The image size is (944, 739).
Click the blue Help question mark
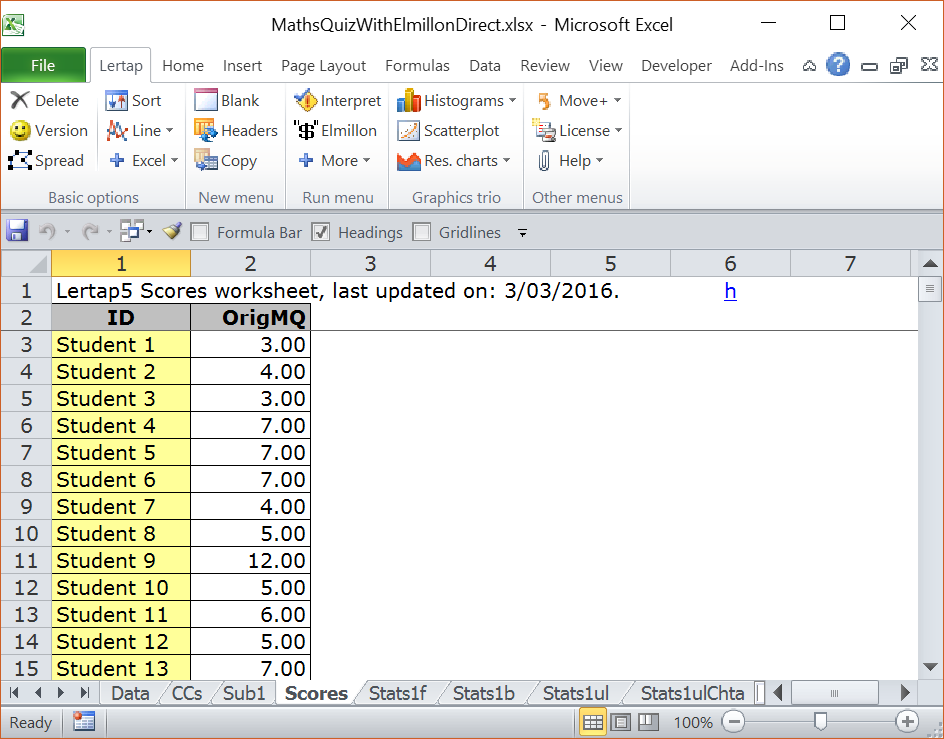click(x=837, y=64)
